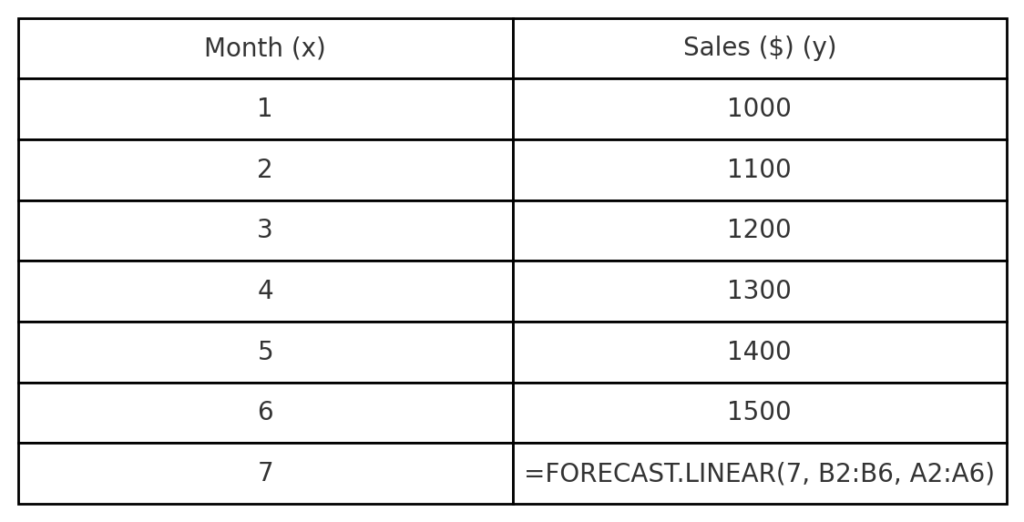This screenshot has height=522, width=1024.
Task: Select the cell containing month 1
Action: (265, 108)
